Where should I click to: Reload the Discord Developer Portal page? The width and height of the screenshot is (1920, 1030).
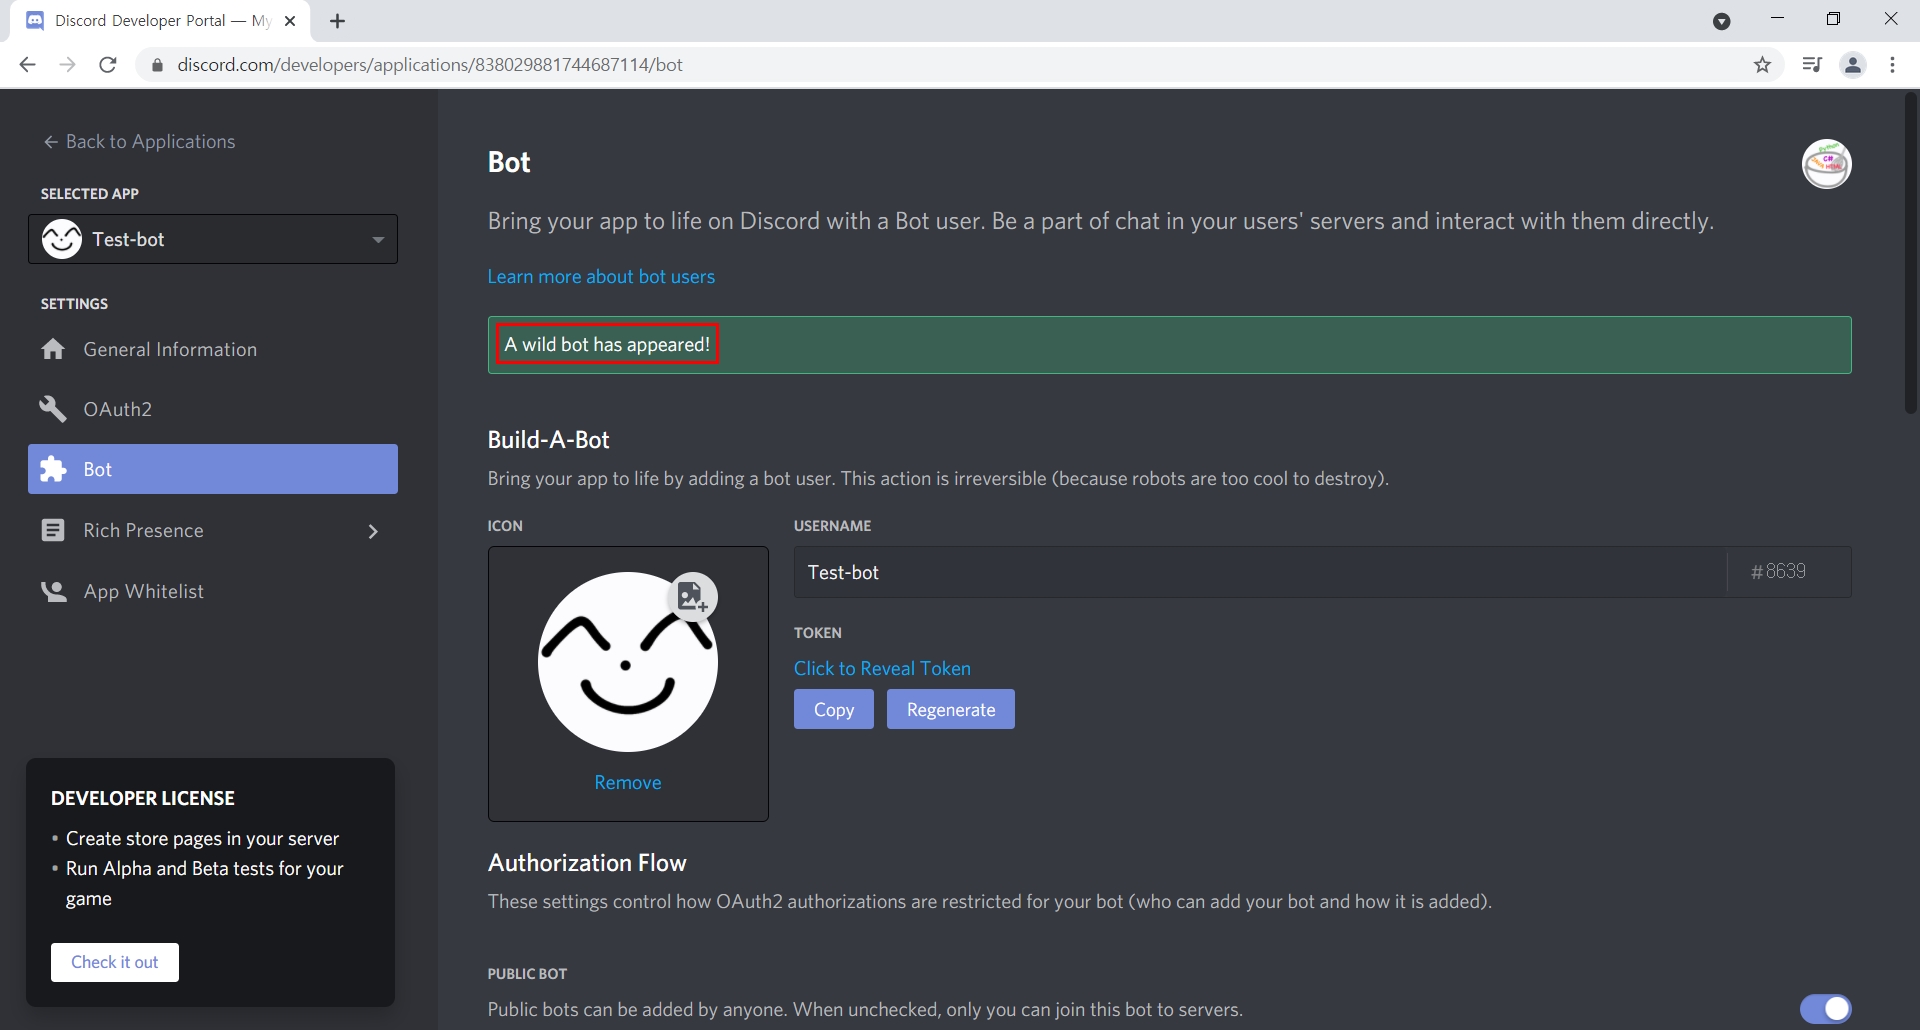108,65
